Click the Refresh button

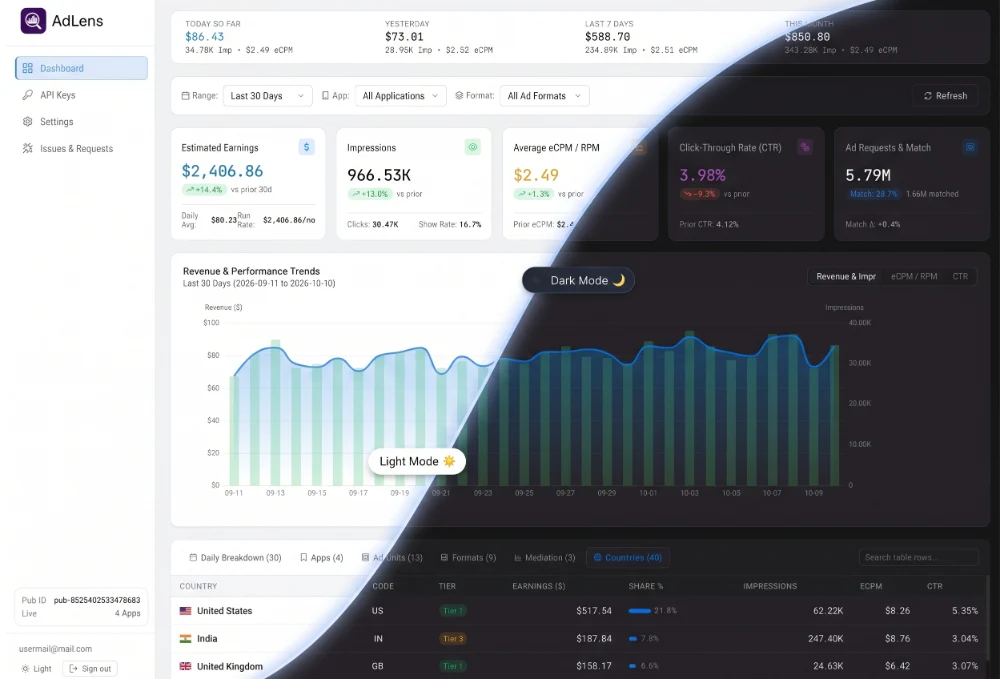[x=945, y=96]
